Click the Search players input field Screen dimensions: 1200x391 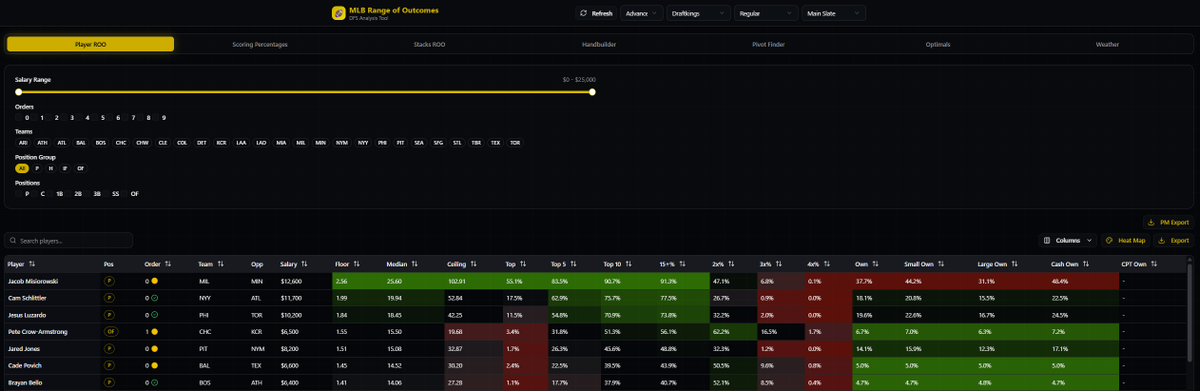pos(69,240)
